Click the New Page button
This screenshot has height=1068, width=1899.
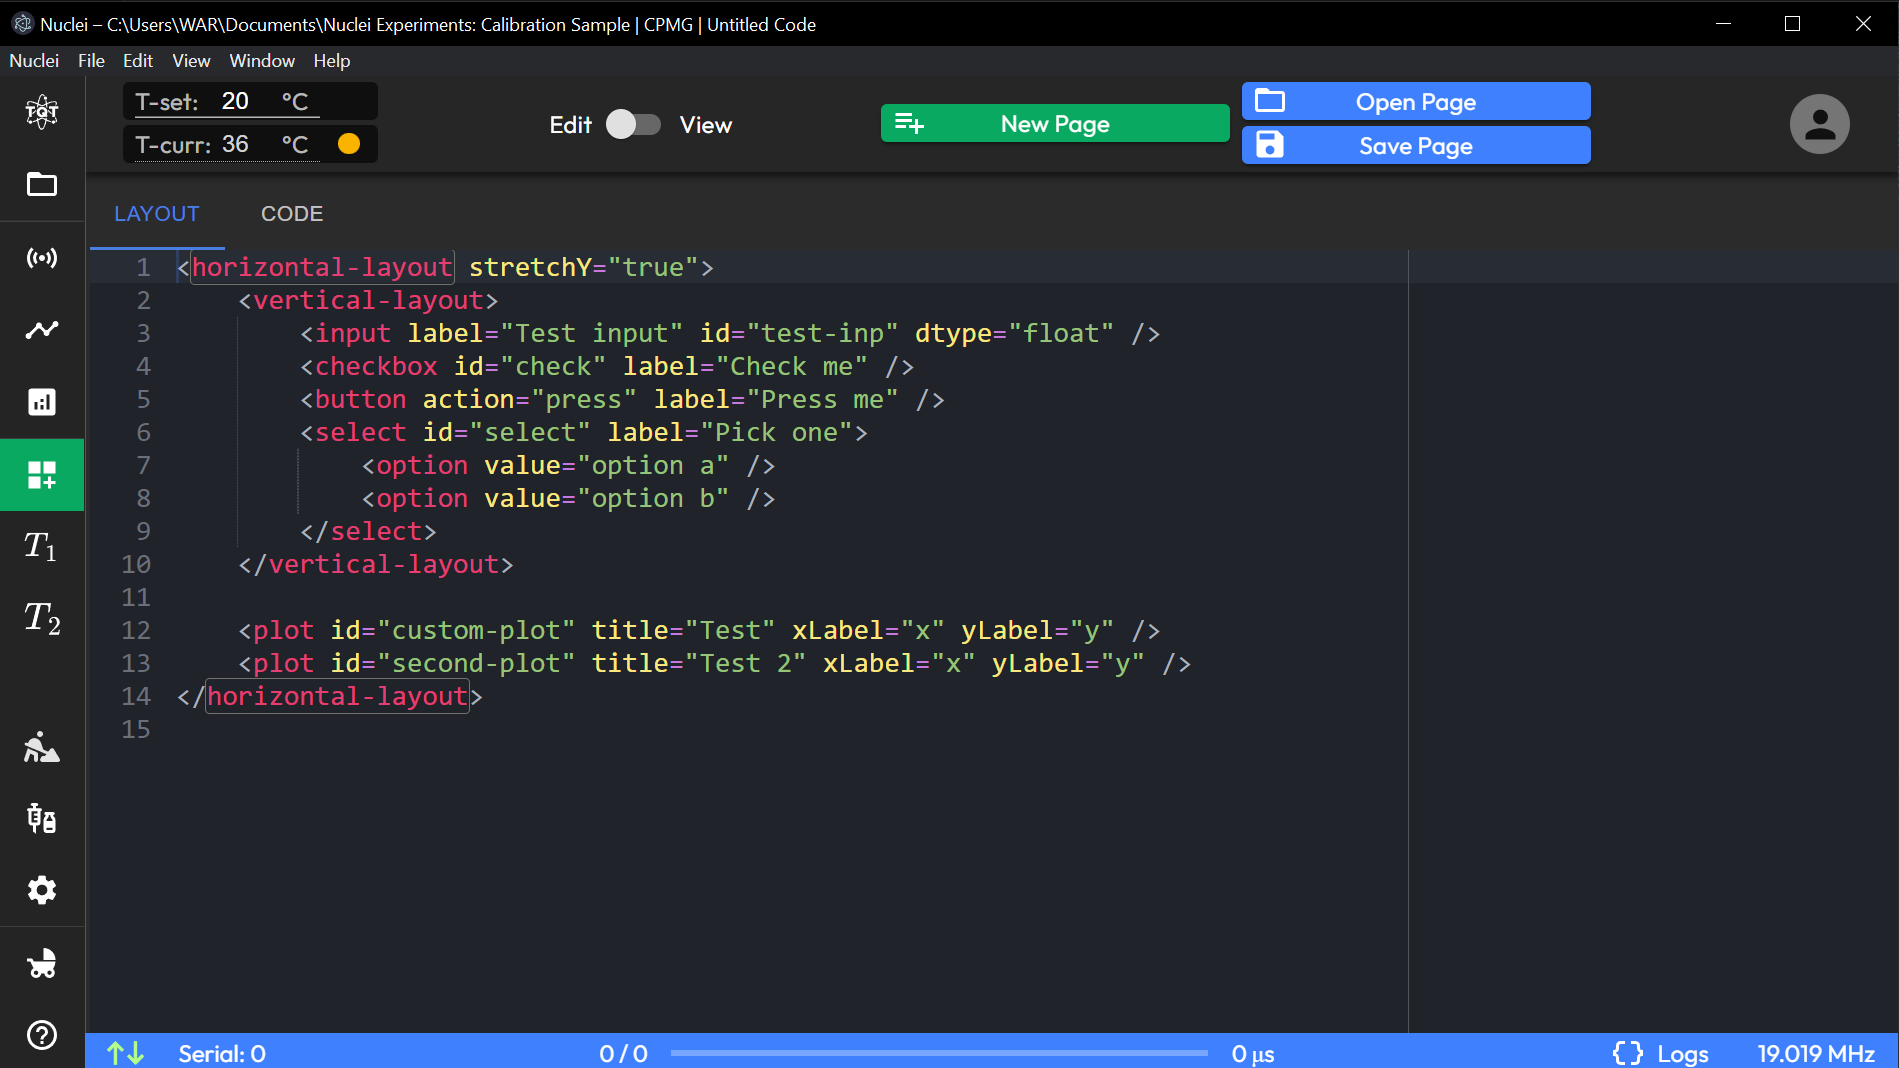[x=1055, y=124]
